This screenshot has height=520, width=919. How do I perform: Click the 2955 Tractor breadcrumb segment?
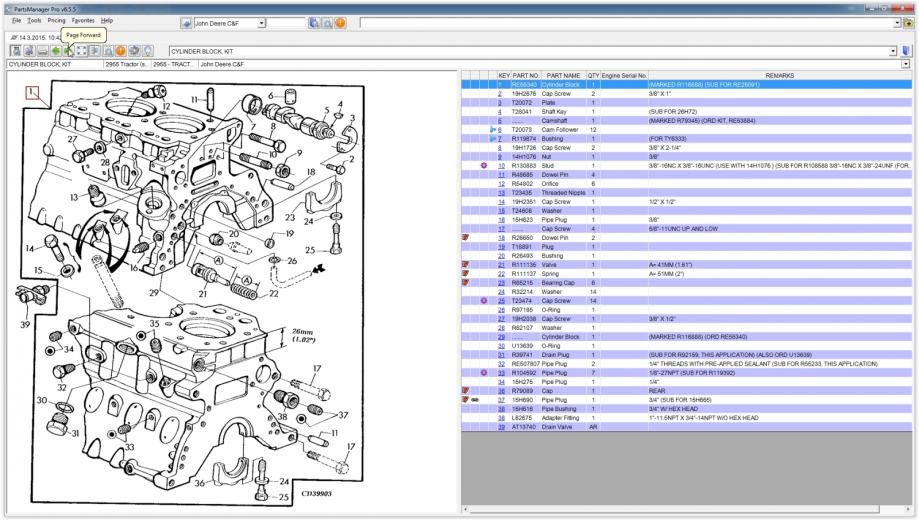(127, 64)
